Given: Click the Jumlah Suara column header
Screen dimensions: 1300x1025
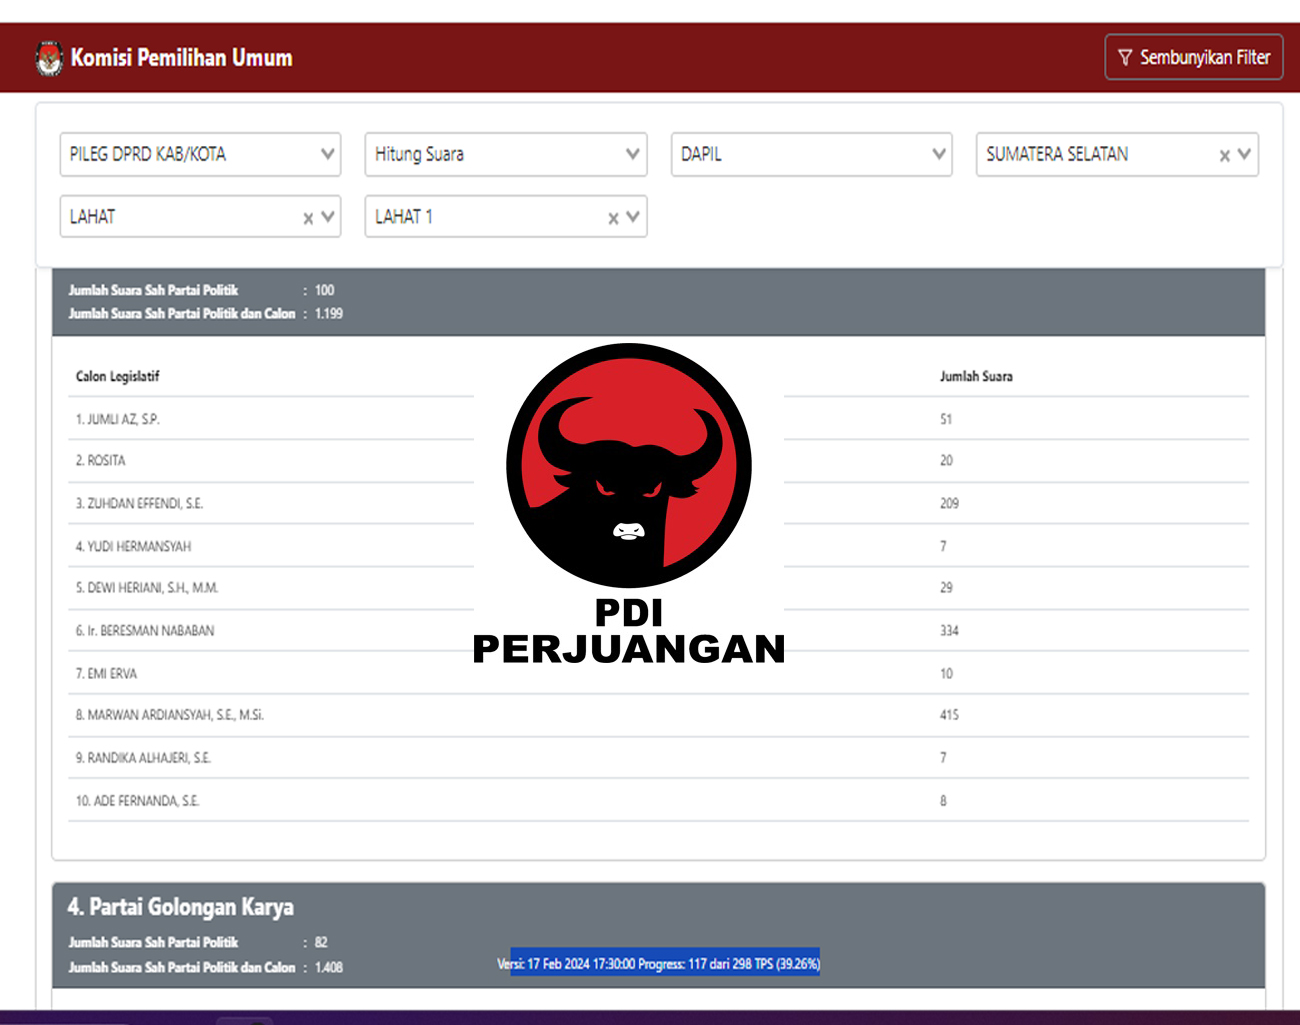Looking at the screenshot, I should (976, 377).
